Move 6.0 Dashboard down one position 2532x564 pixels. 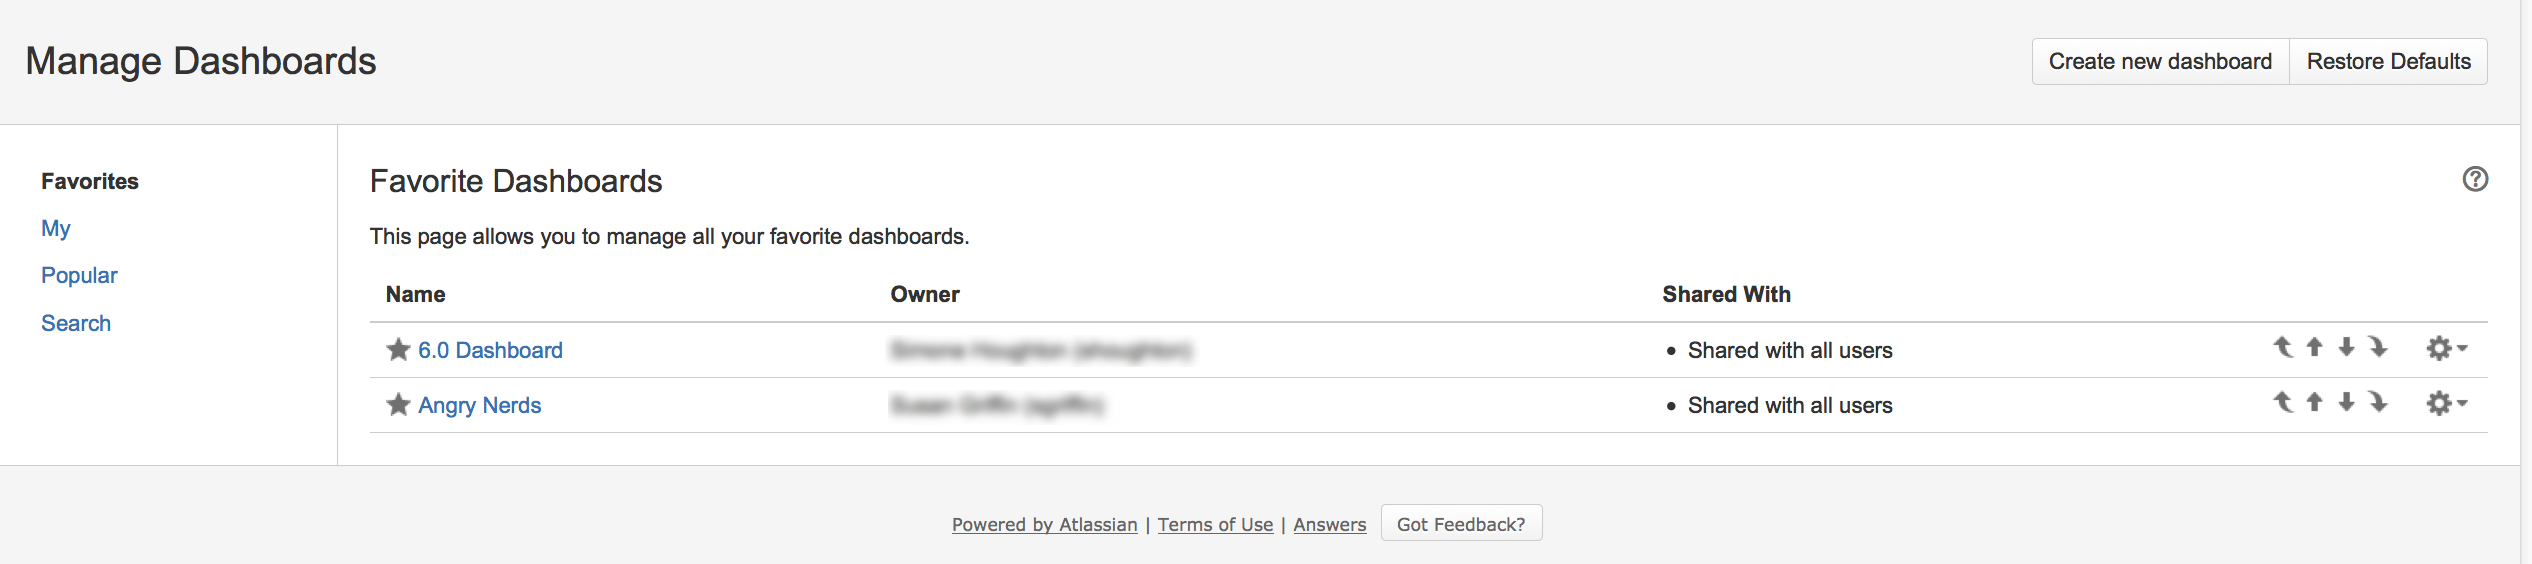click(2346, 347)
